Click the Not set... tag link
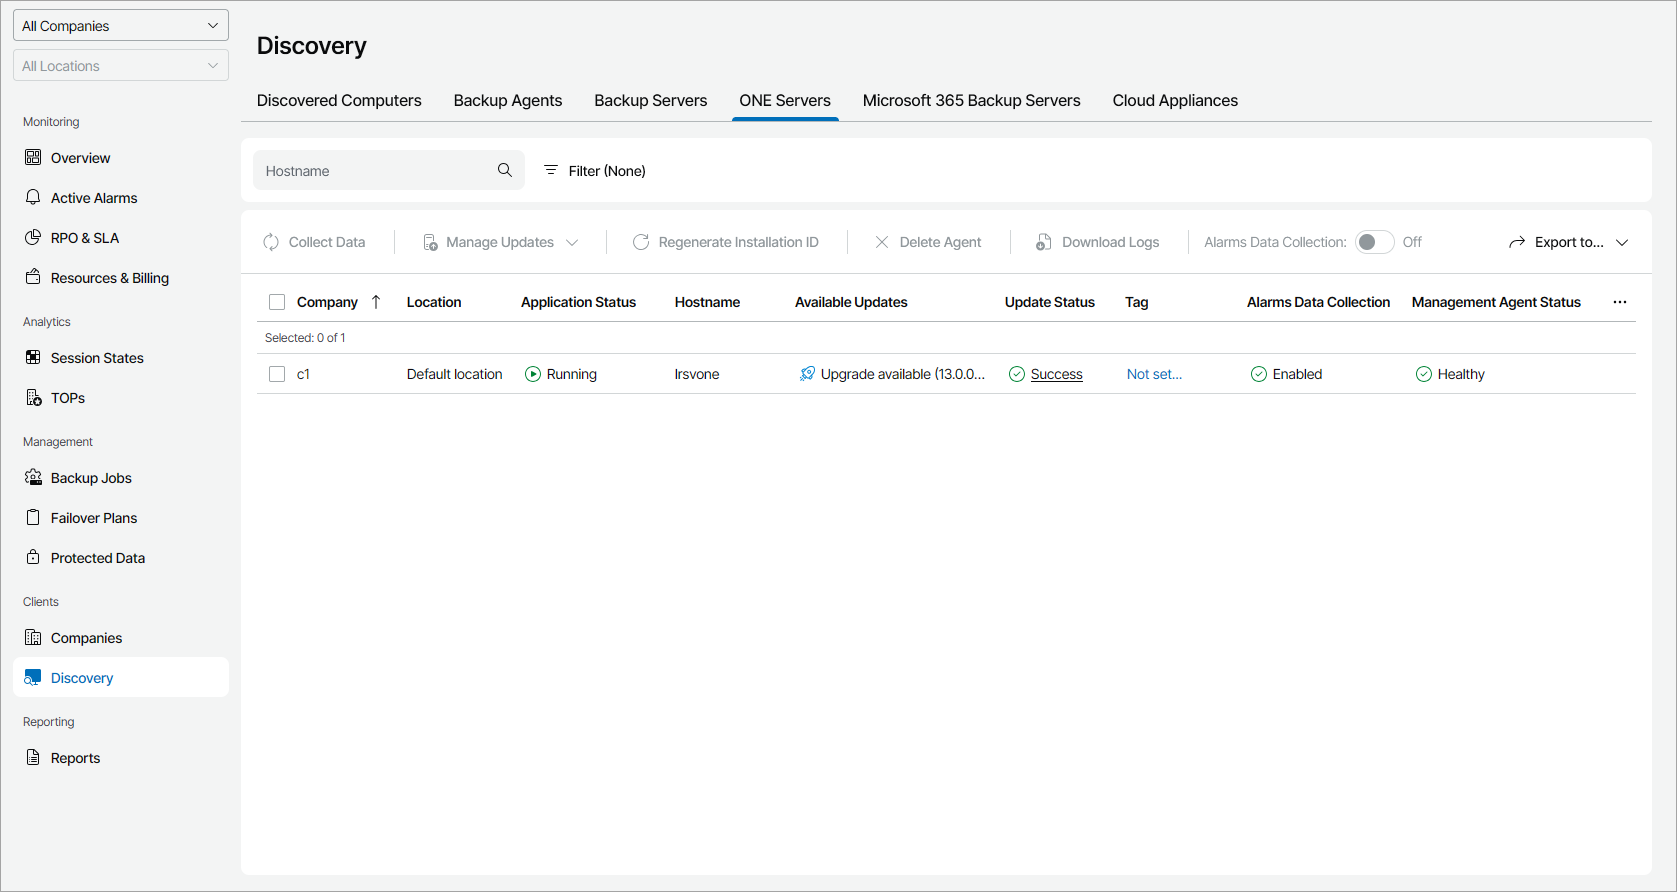The height and width of the screenshot is (892, 1677). tap(1154, 374)
